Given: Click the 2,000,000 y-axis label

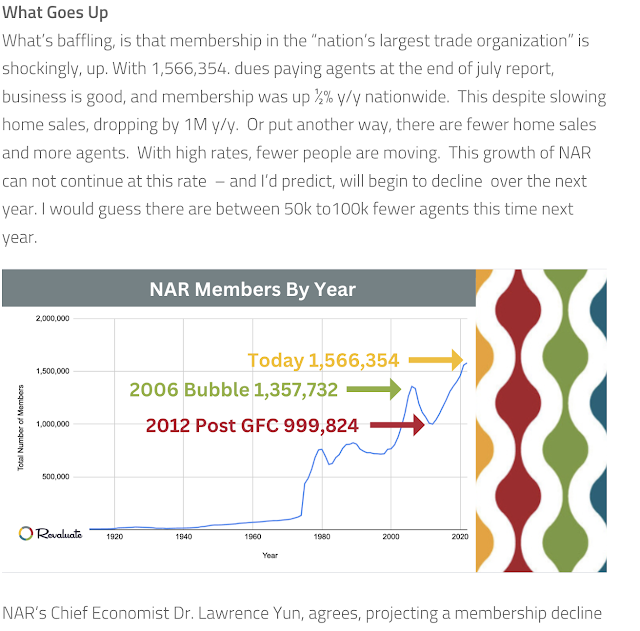Looking at the screenshot, I should pyautogui.click(x=53, y=318).
